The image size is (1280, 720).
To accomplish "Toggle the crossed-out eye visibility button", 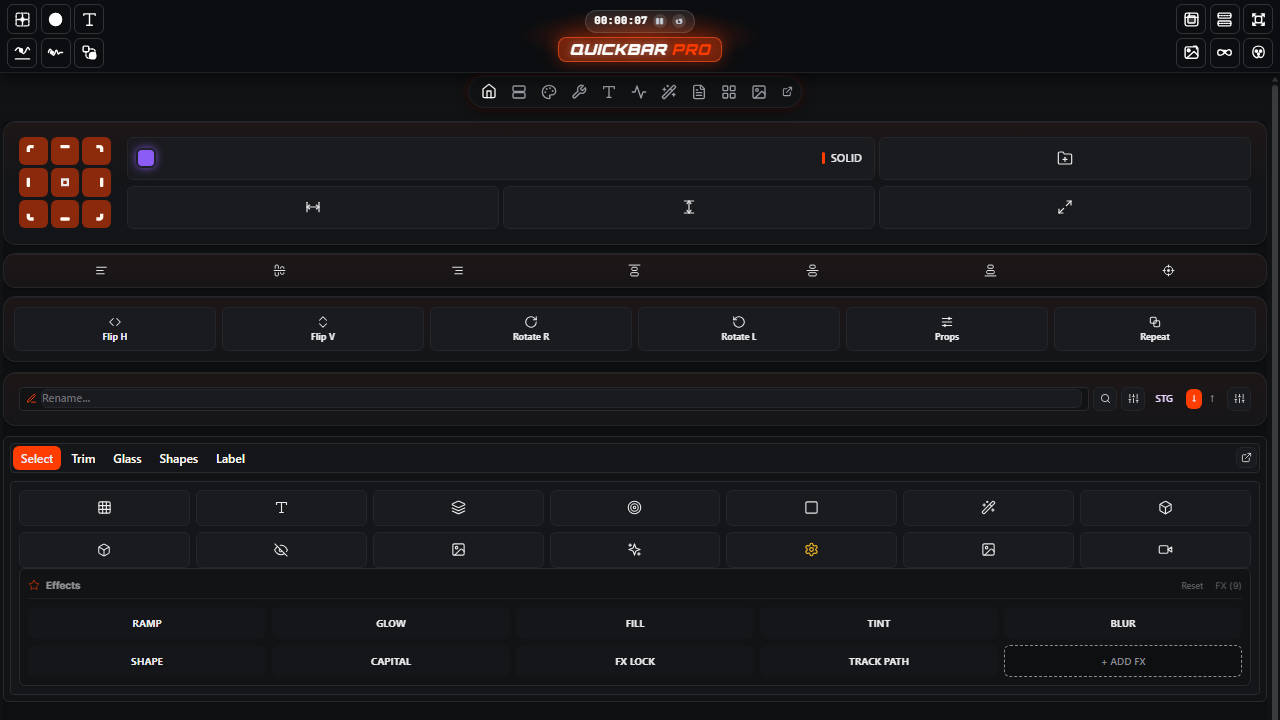I will (281, 550).
